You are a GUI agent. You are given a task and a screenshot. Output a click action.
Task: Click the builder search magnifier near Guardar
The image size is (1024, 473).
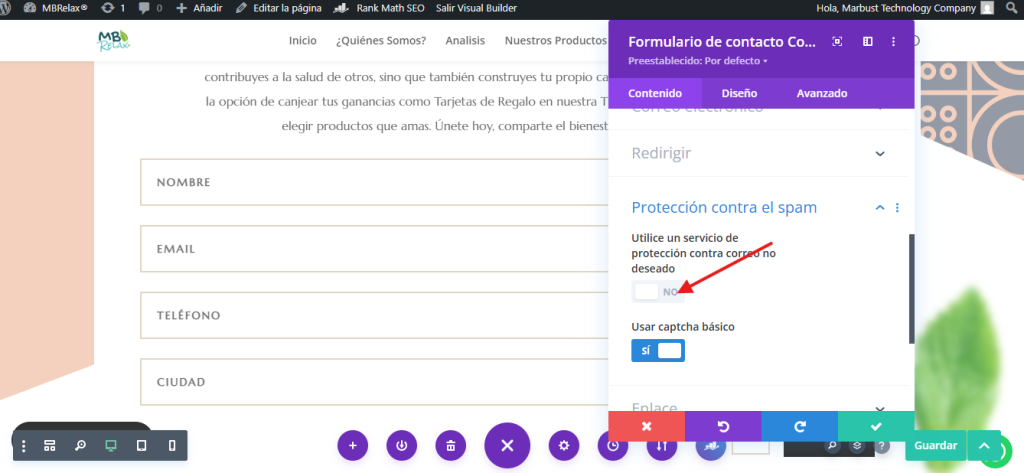tap(831, 446)
